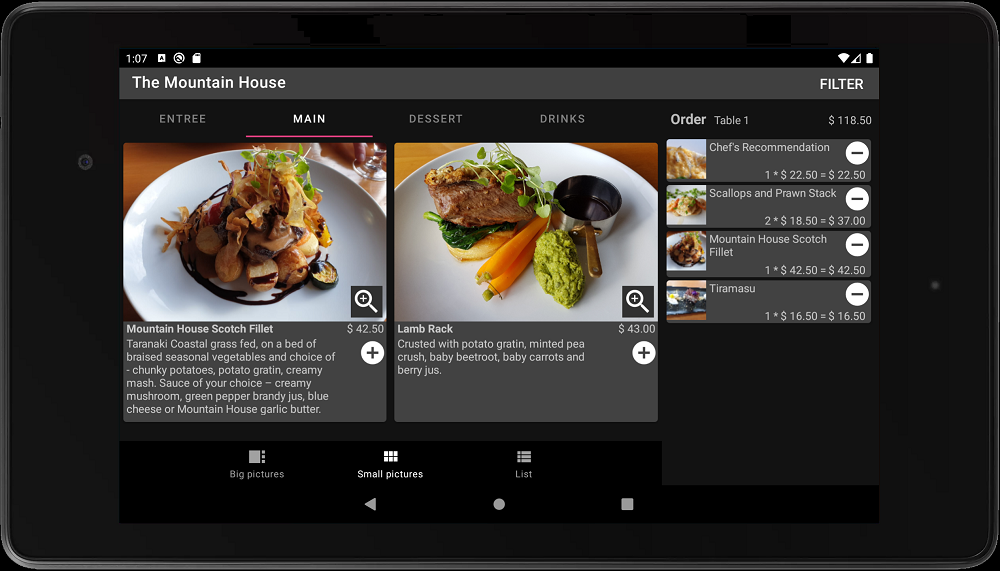This screenshot has height=571, width=1000.
Task: Remove Chef's Recommendation from order
Action: click(857, 153)
